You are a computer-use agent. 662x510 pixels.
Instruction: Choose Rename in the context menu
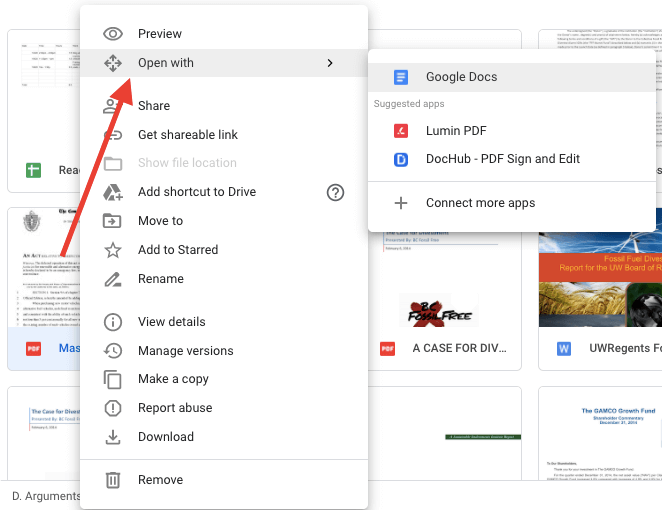160,279
